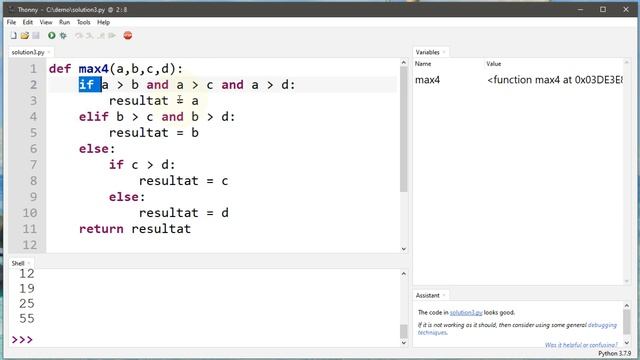Click the Shell output value 55
Viewport: 640px width, 360px height.
tap(27, 318)
